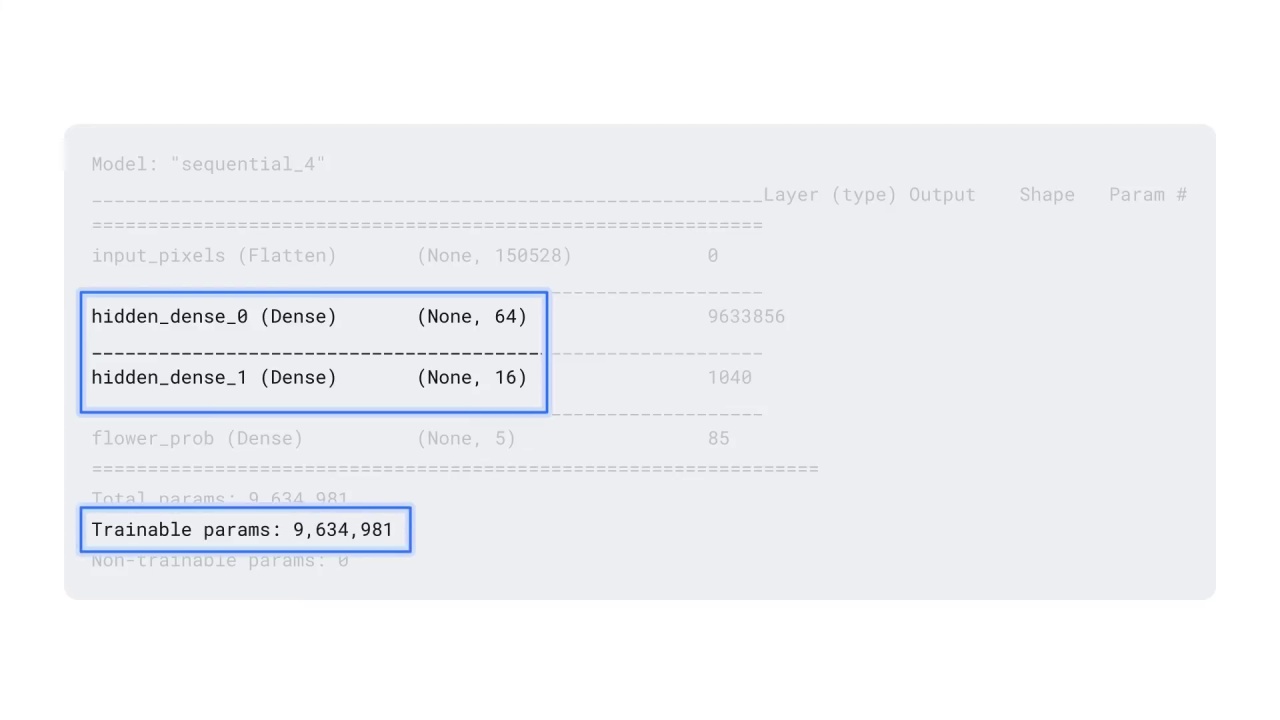This screenshot has height=720, width=1280.
Task: Click the "Layer (type)" column header
Action: 829,195
